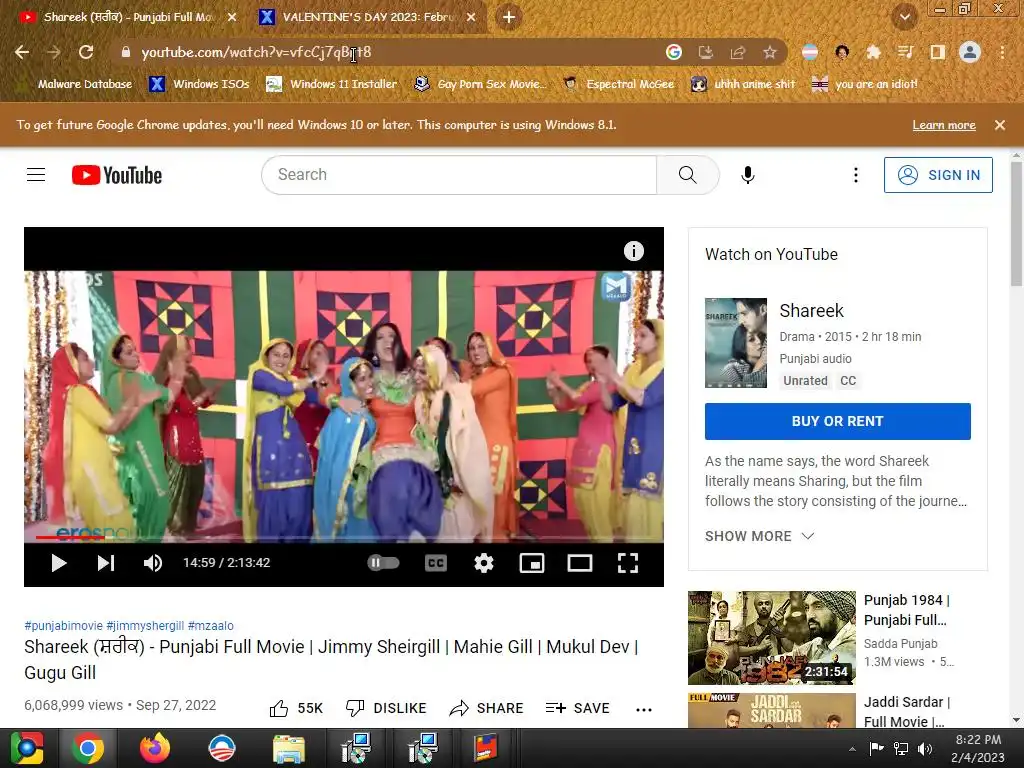Bookmark this page star

[770, 52]
